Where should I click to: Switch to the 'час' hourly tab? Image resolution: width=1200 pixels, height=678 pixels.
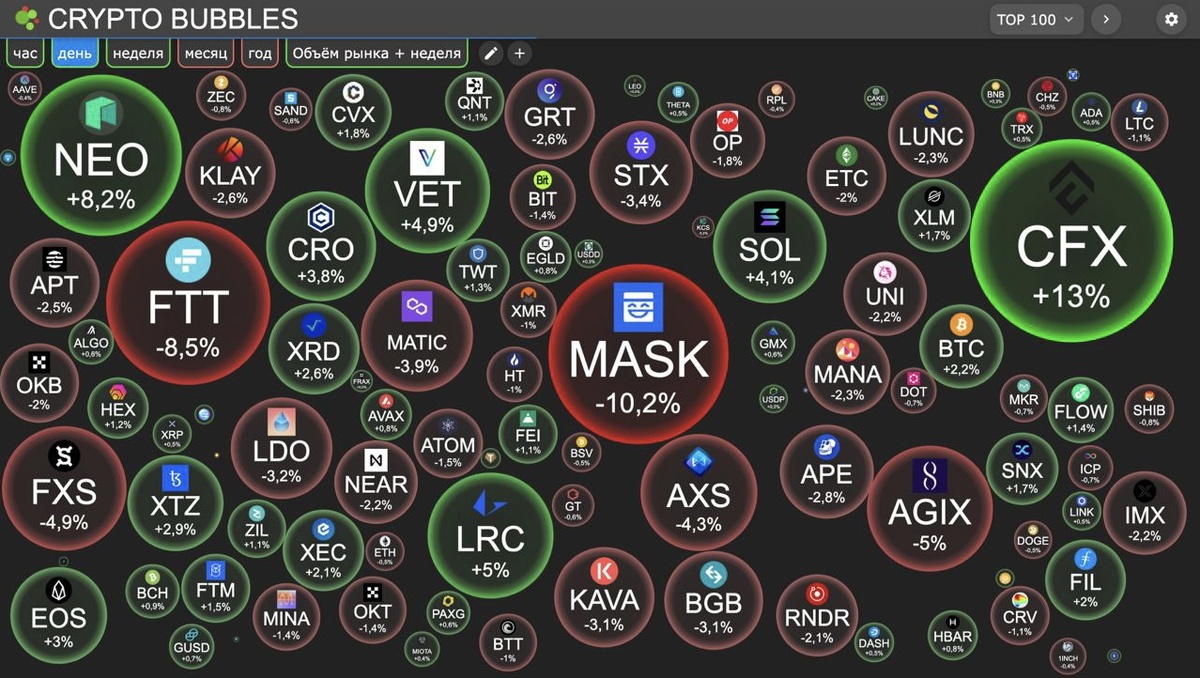coord(25,53)
